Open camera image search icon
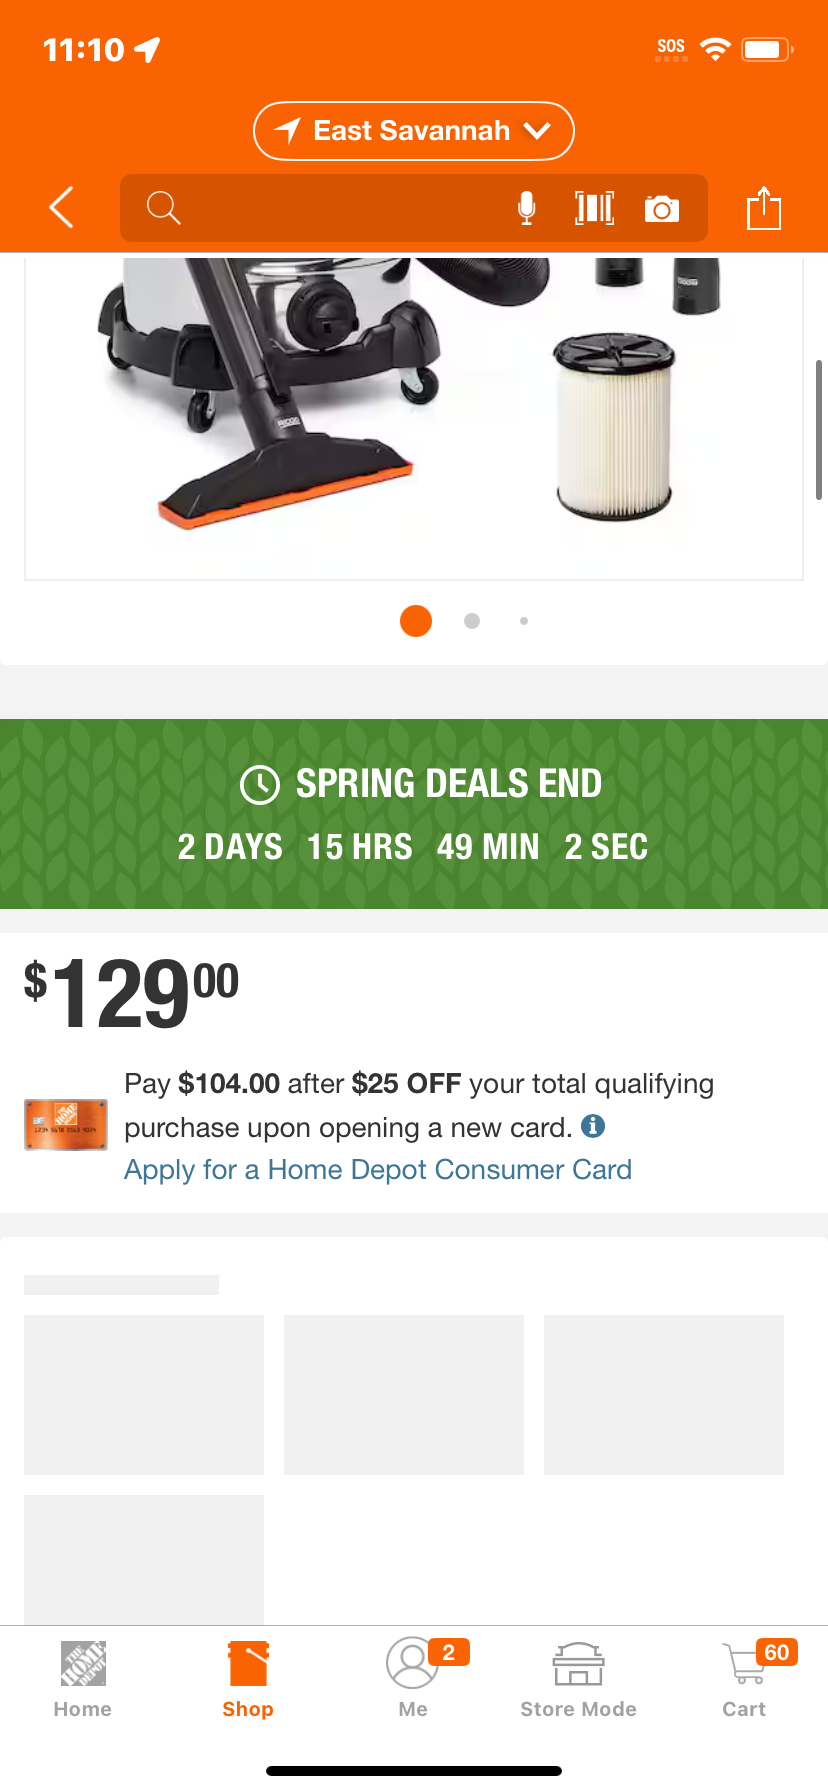828x1792 pixels. click(x=662, y=208)
